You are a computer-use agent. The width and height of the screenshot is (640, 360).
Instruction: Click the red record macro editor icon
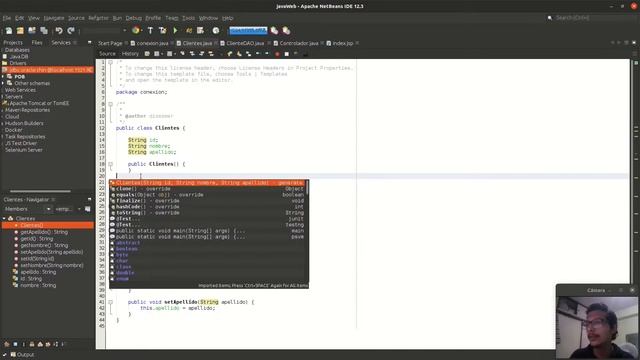(277, 54)
